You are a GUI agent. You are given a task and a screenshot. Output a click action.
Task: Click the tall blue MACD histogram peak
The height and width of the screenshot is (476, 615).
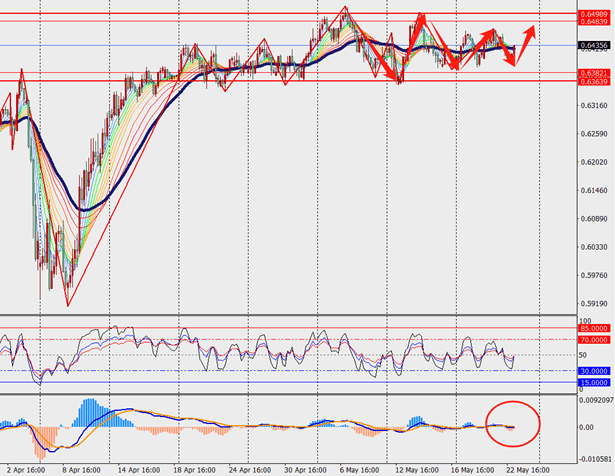(x=89, y=410)
